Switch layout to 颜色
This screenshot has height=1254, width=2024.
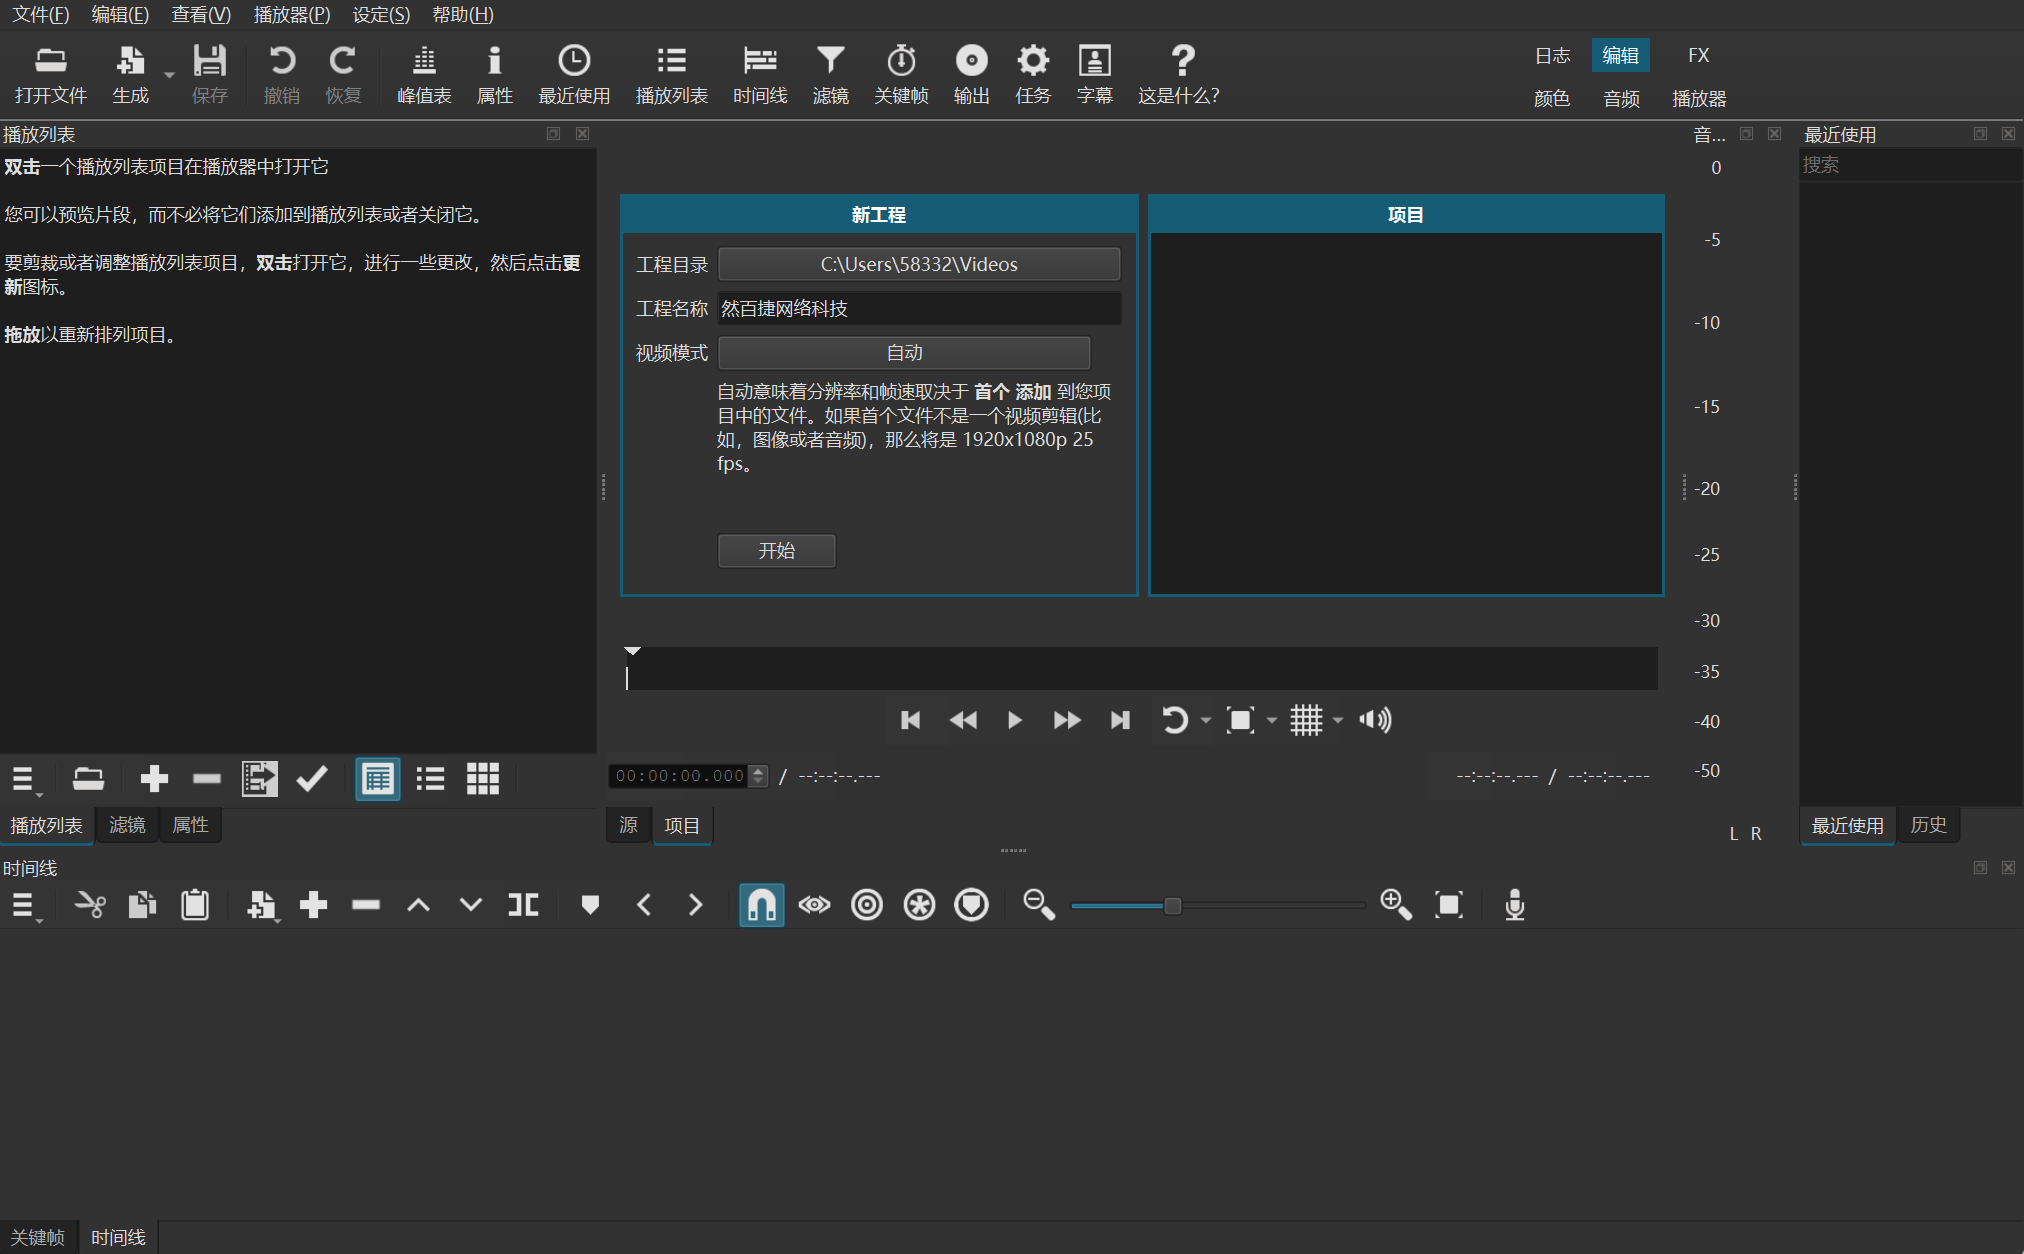(x=1552, y=98)
